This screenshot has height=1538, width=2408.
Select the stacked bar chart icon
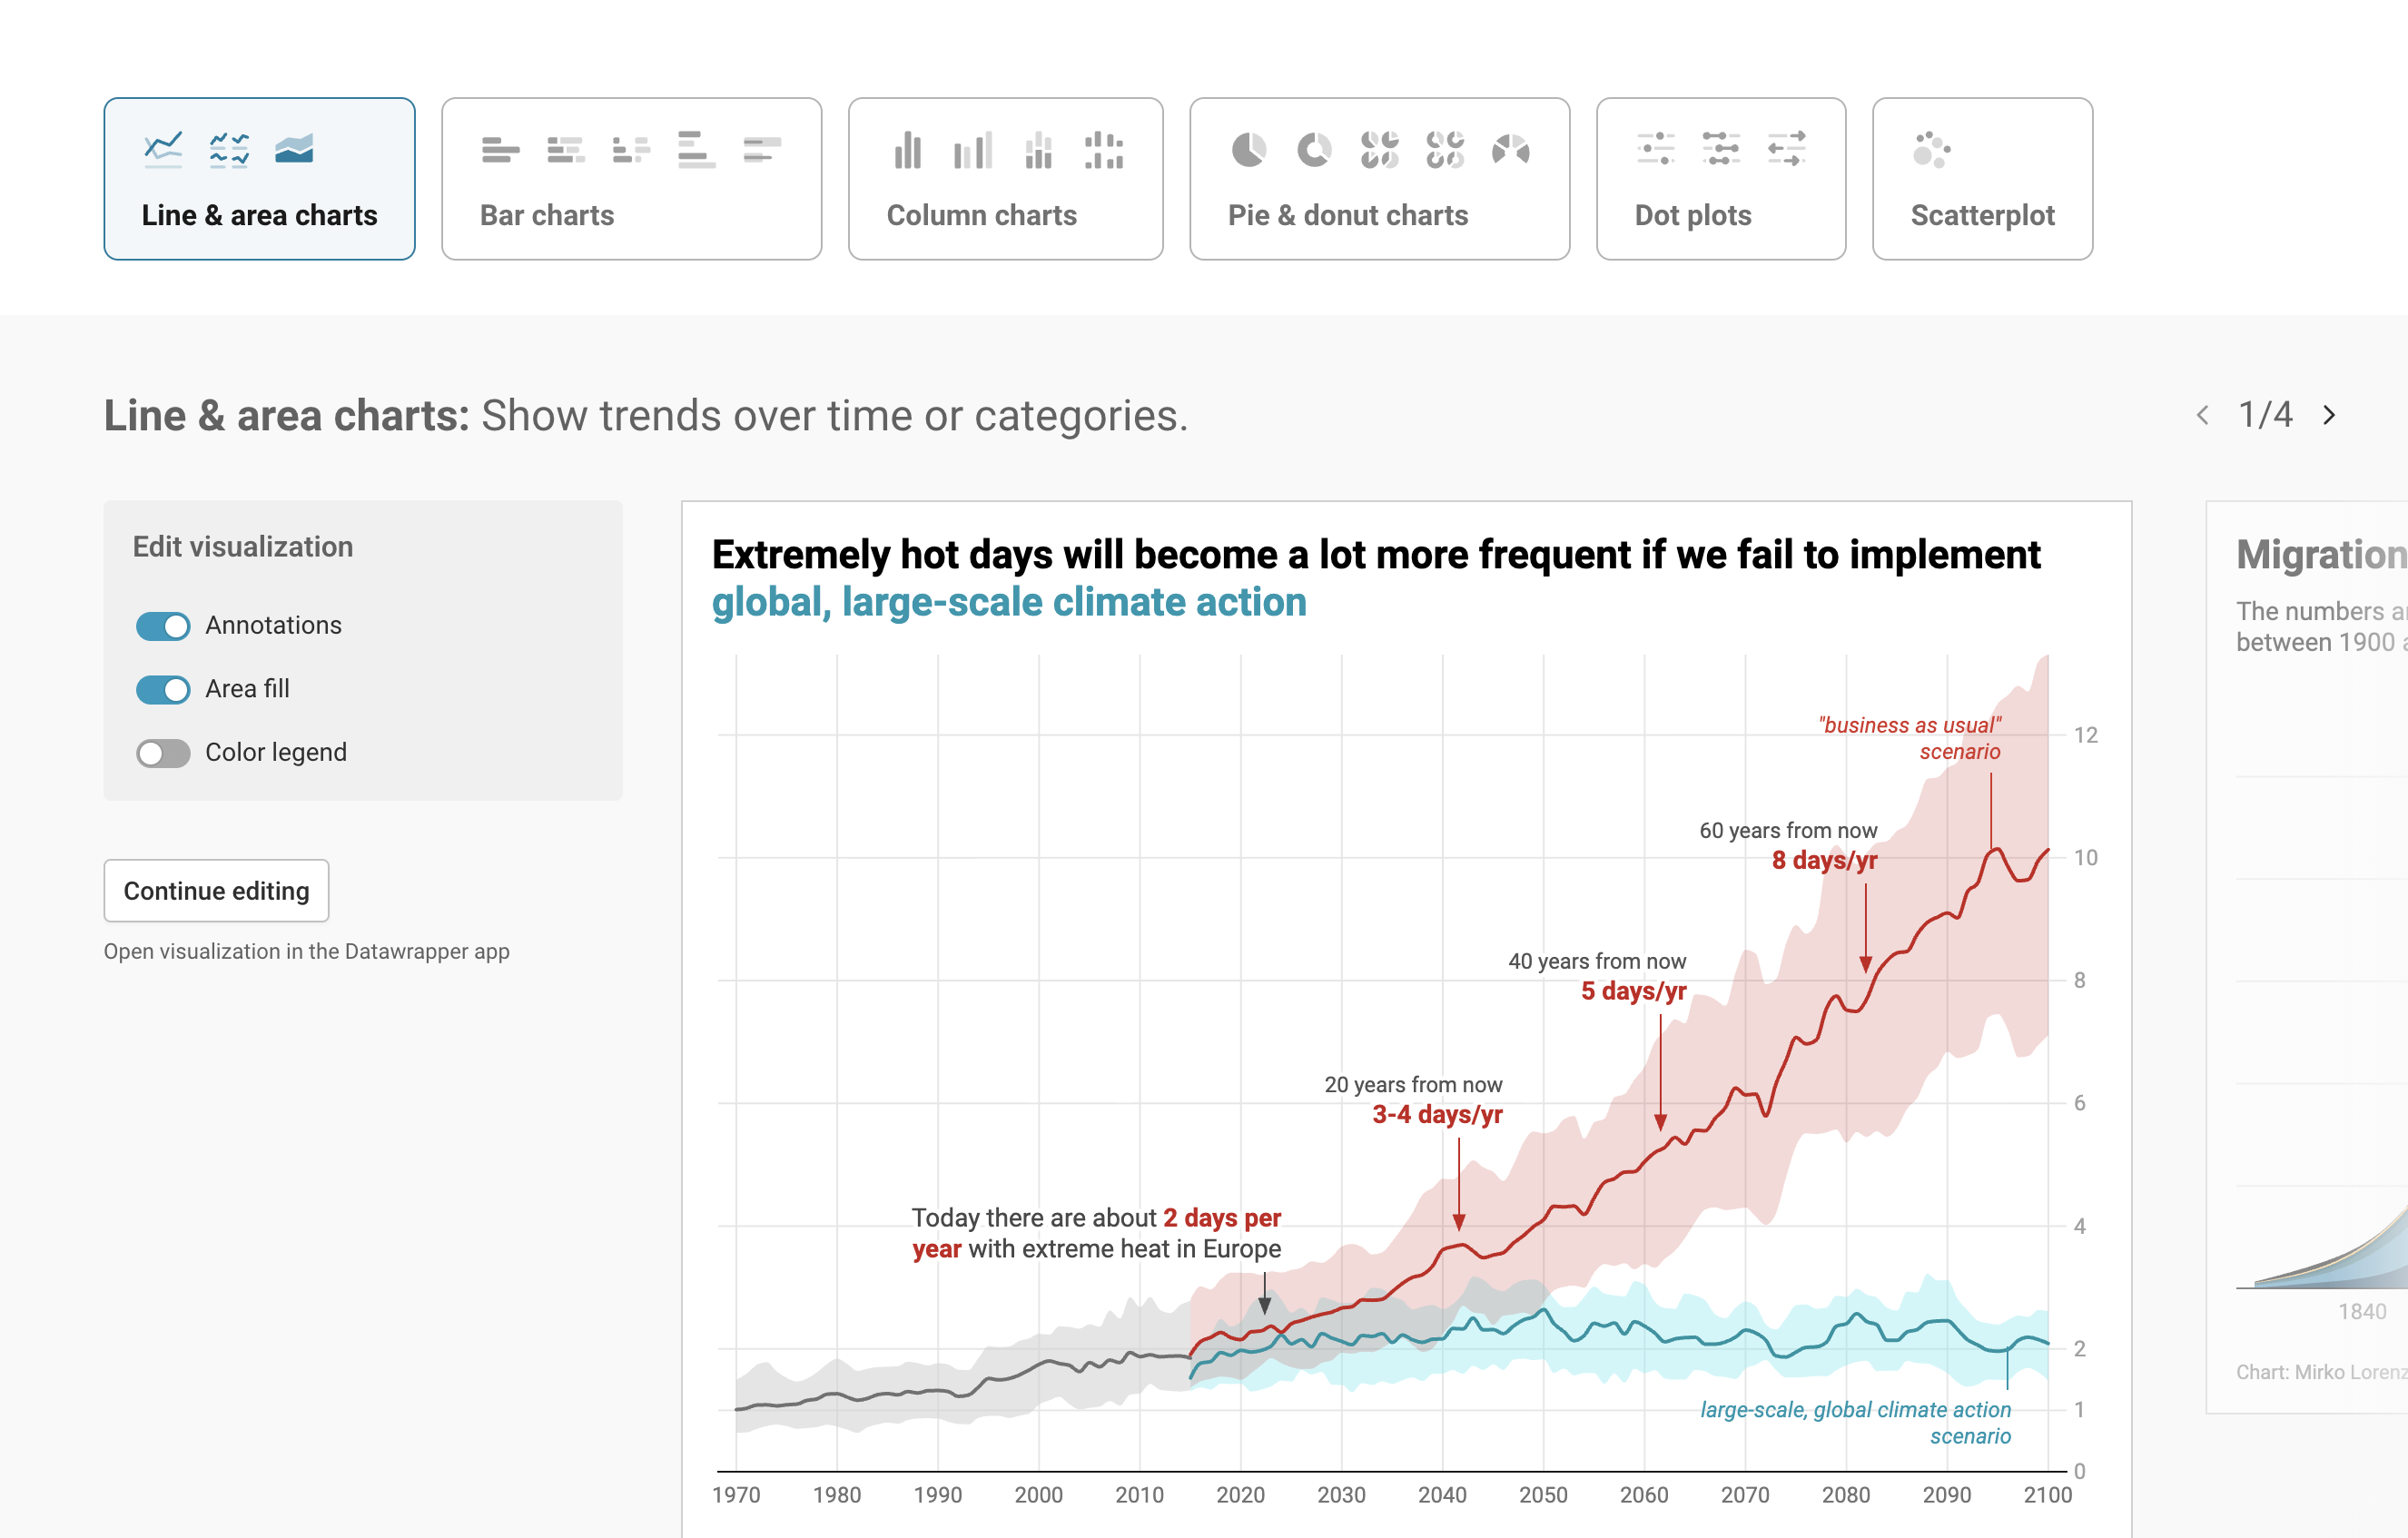point(566,150)
